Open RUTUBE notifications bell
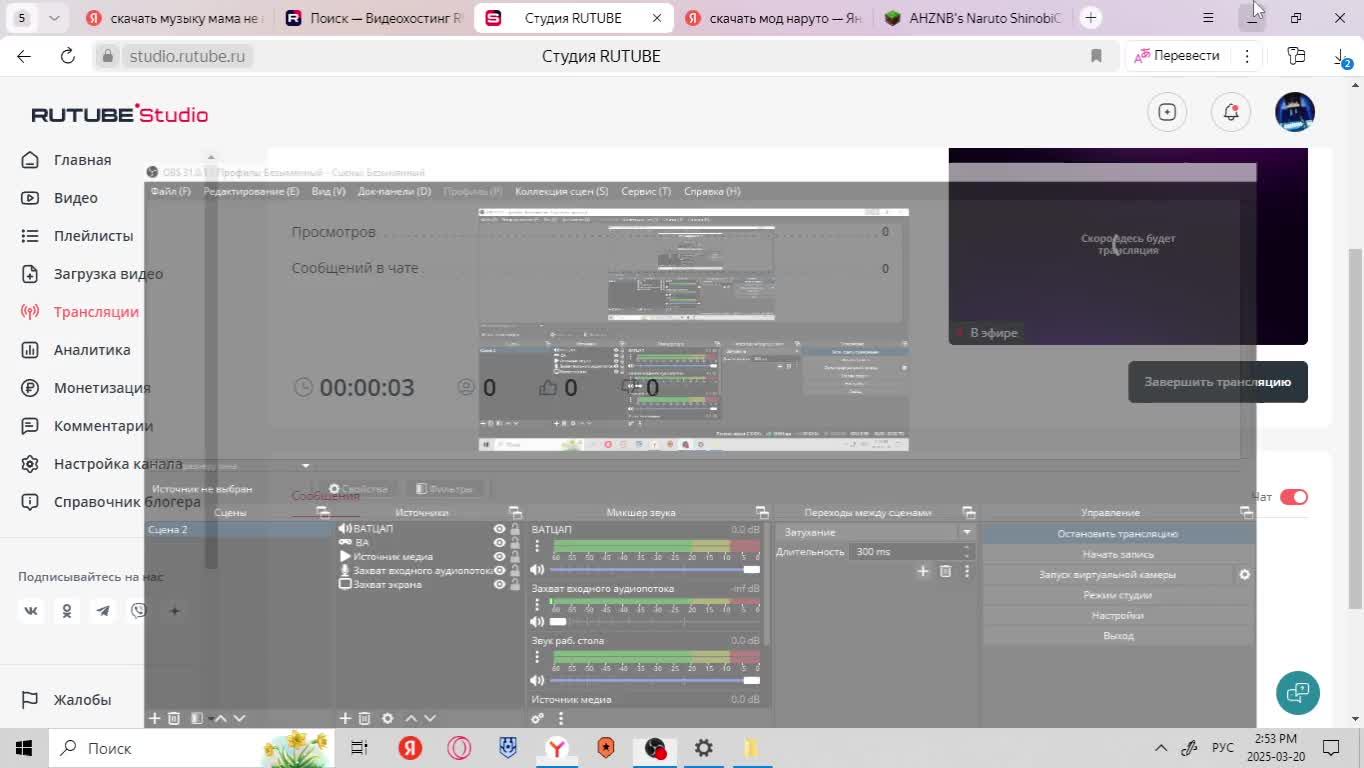1364x768 pixels. (1231, 112)
